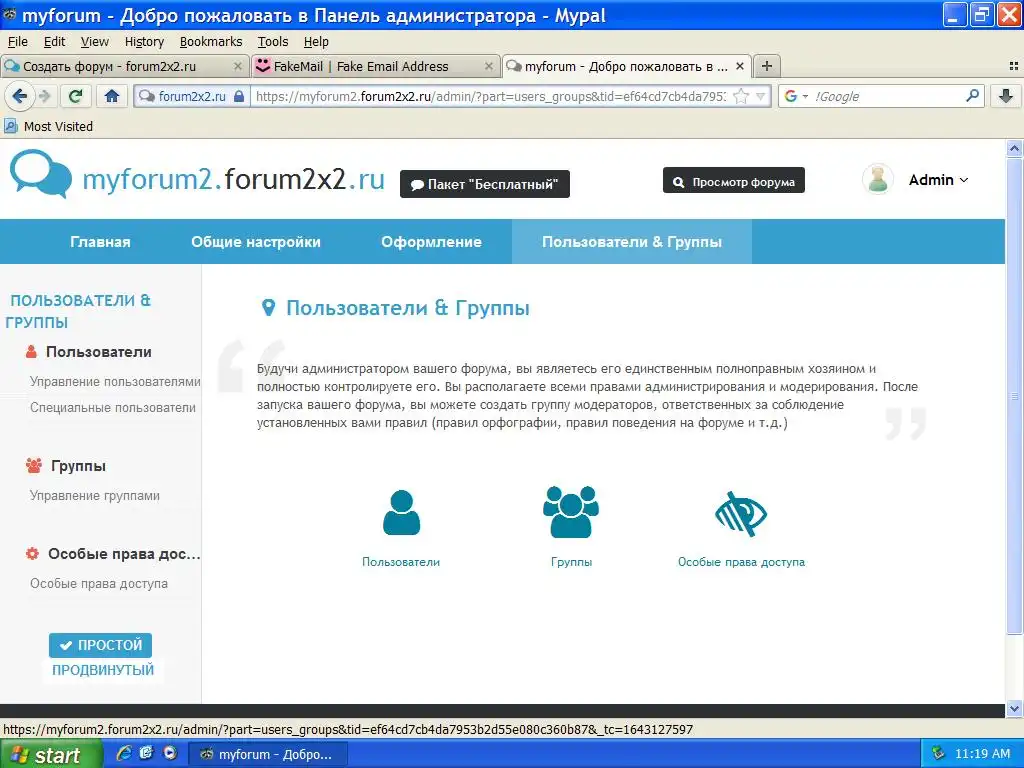Open the View menu

pyautogui.click(x=95, y=42)
